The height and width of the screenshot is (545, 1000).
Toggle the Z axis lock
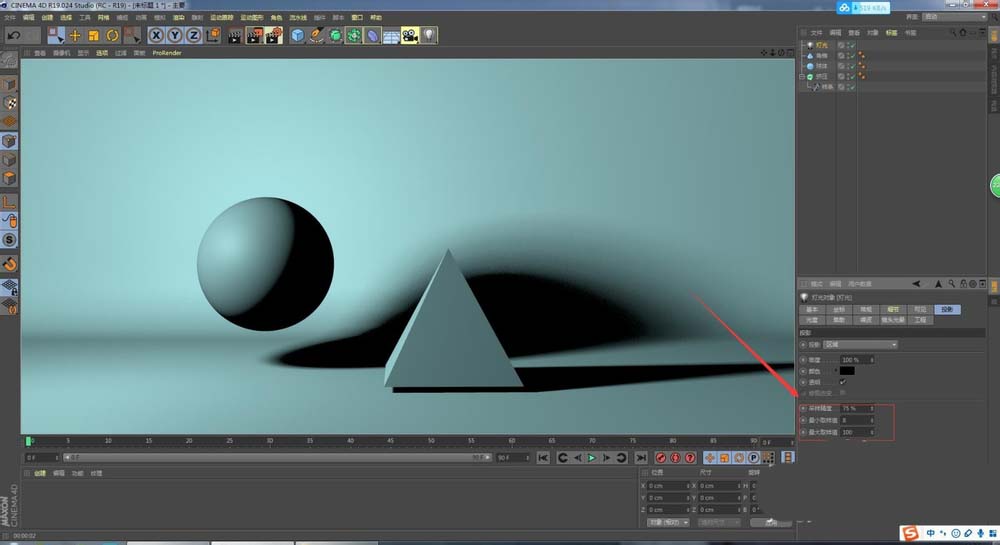(x=193, y=36)
